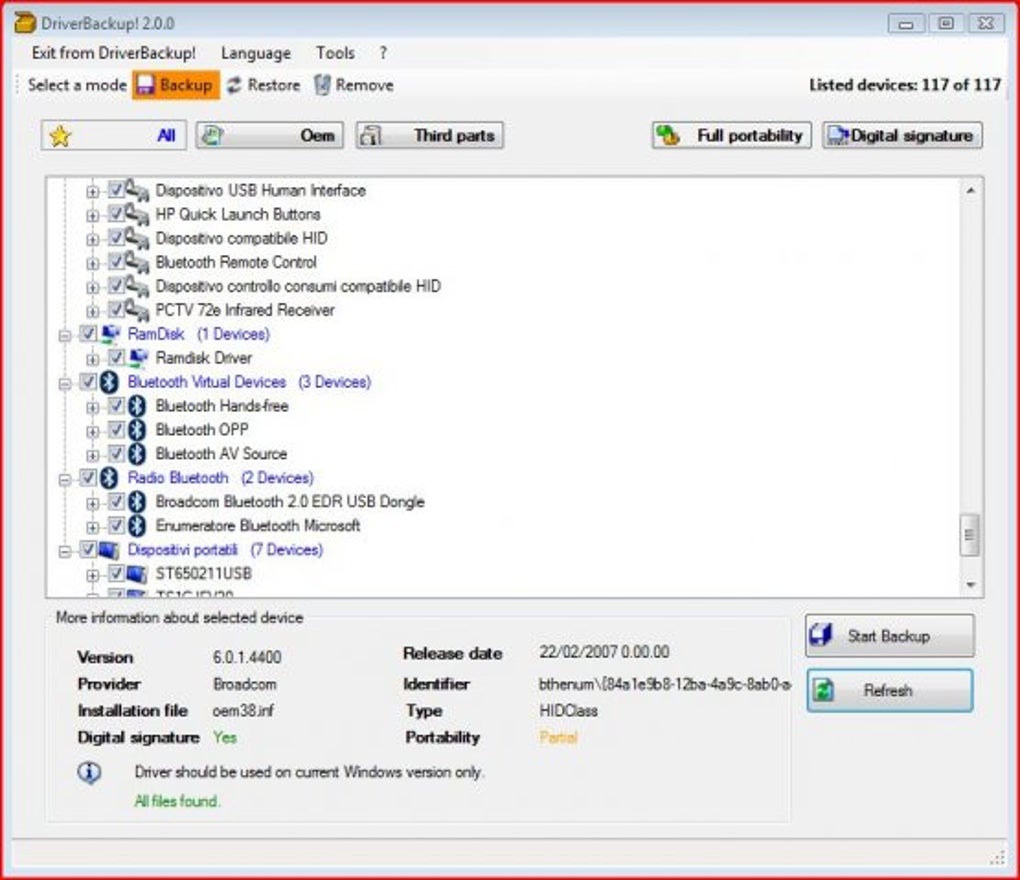
Task: Expand PCTV 72e Infrared Receiver node
Action: click(92, 312)
